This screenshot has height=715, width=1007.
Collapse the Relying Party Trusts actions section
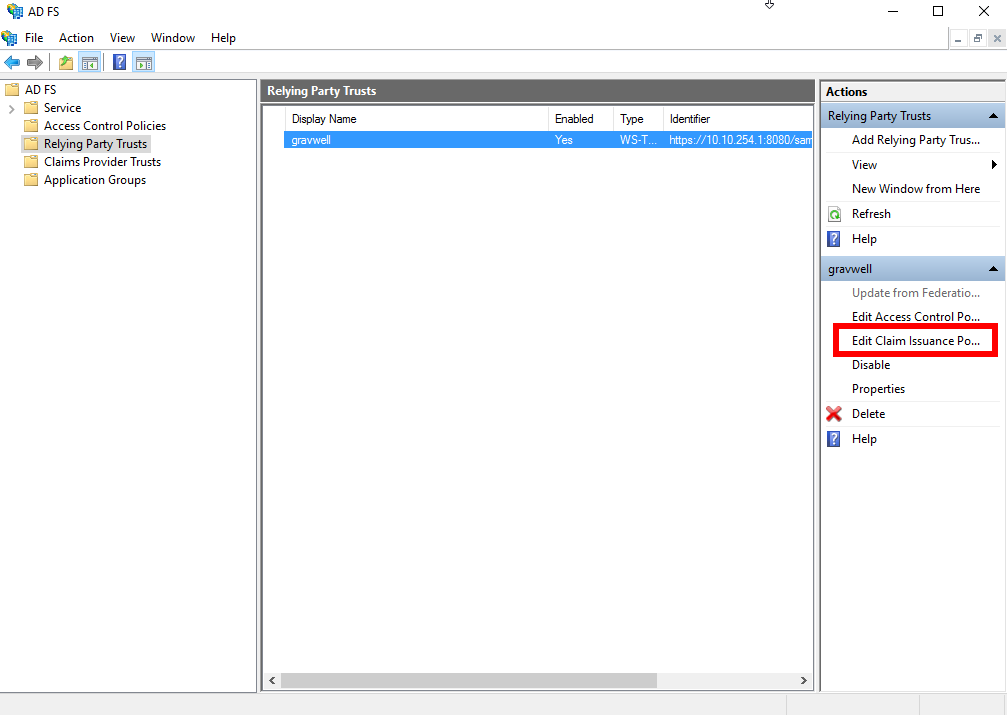tap(993, 116)
